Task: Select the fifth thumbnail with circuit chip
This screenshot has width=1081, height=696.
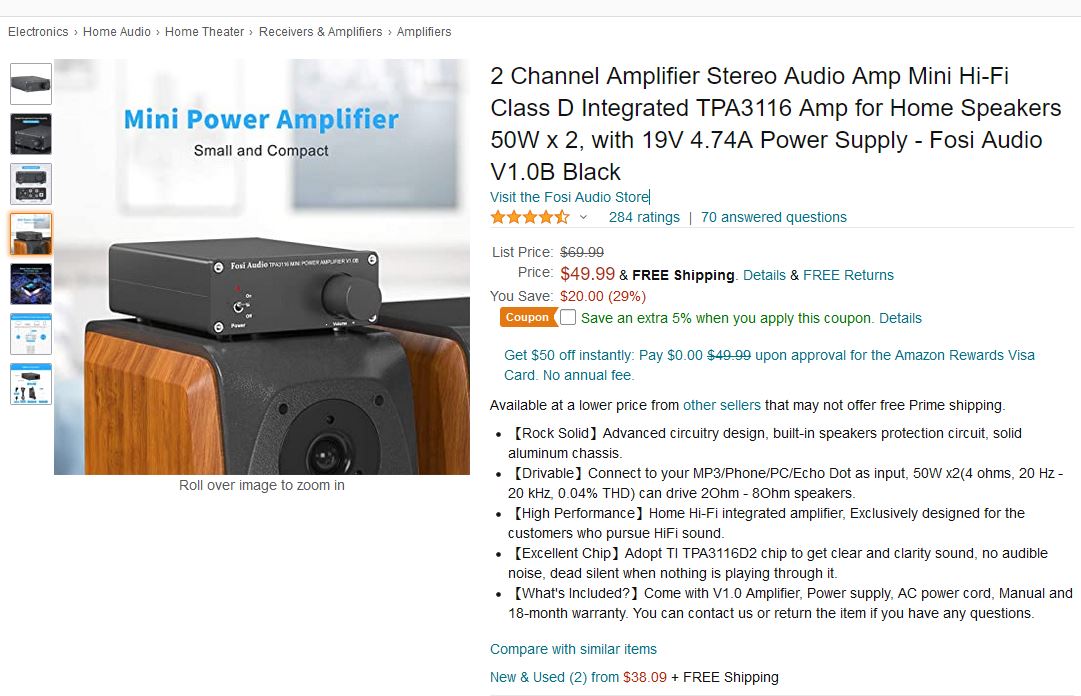Action: tap(31, 284)
